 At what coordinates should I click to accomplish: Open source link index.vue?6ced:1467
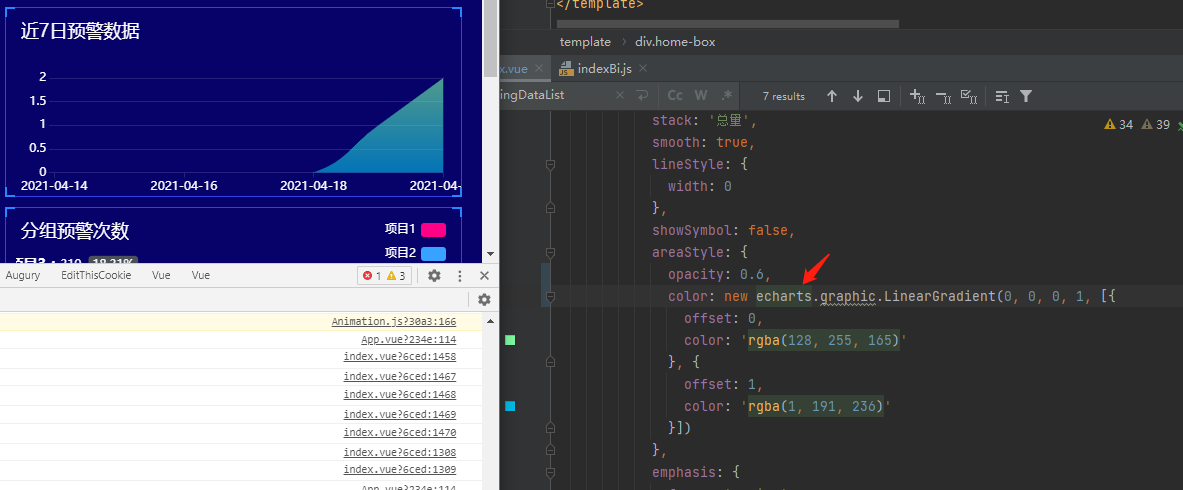pos(400,376)
